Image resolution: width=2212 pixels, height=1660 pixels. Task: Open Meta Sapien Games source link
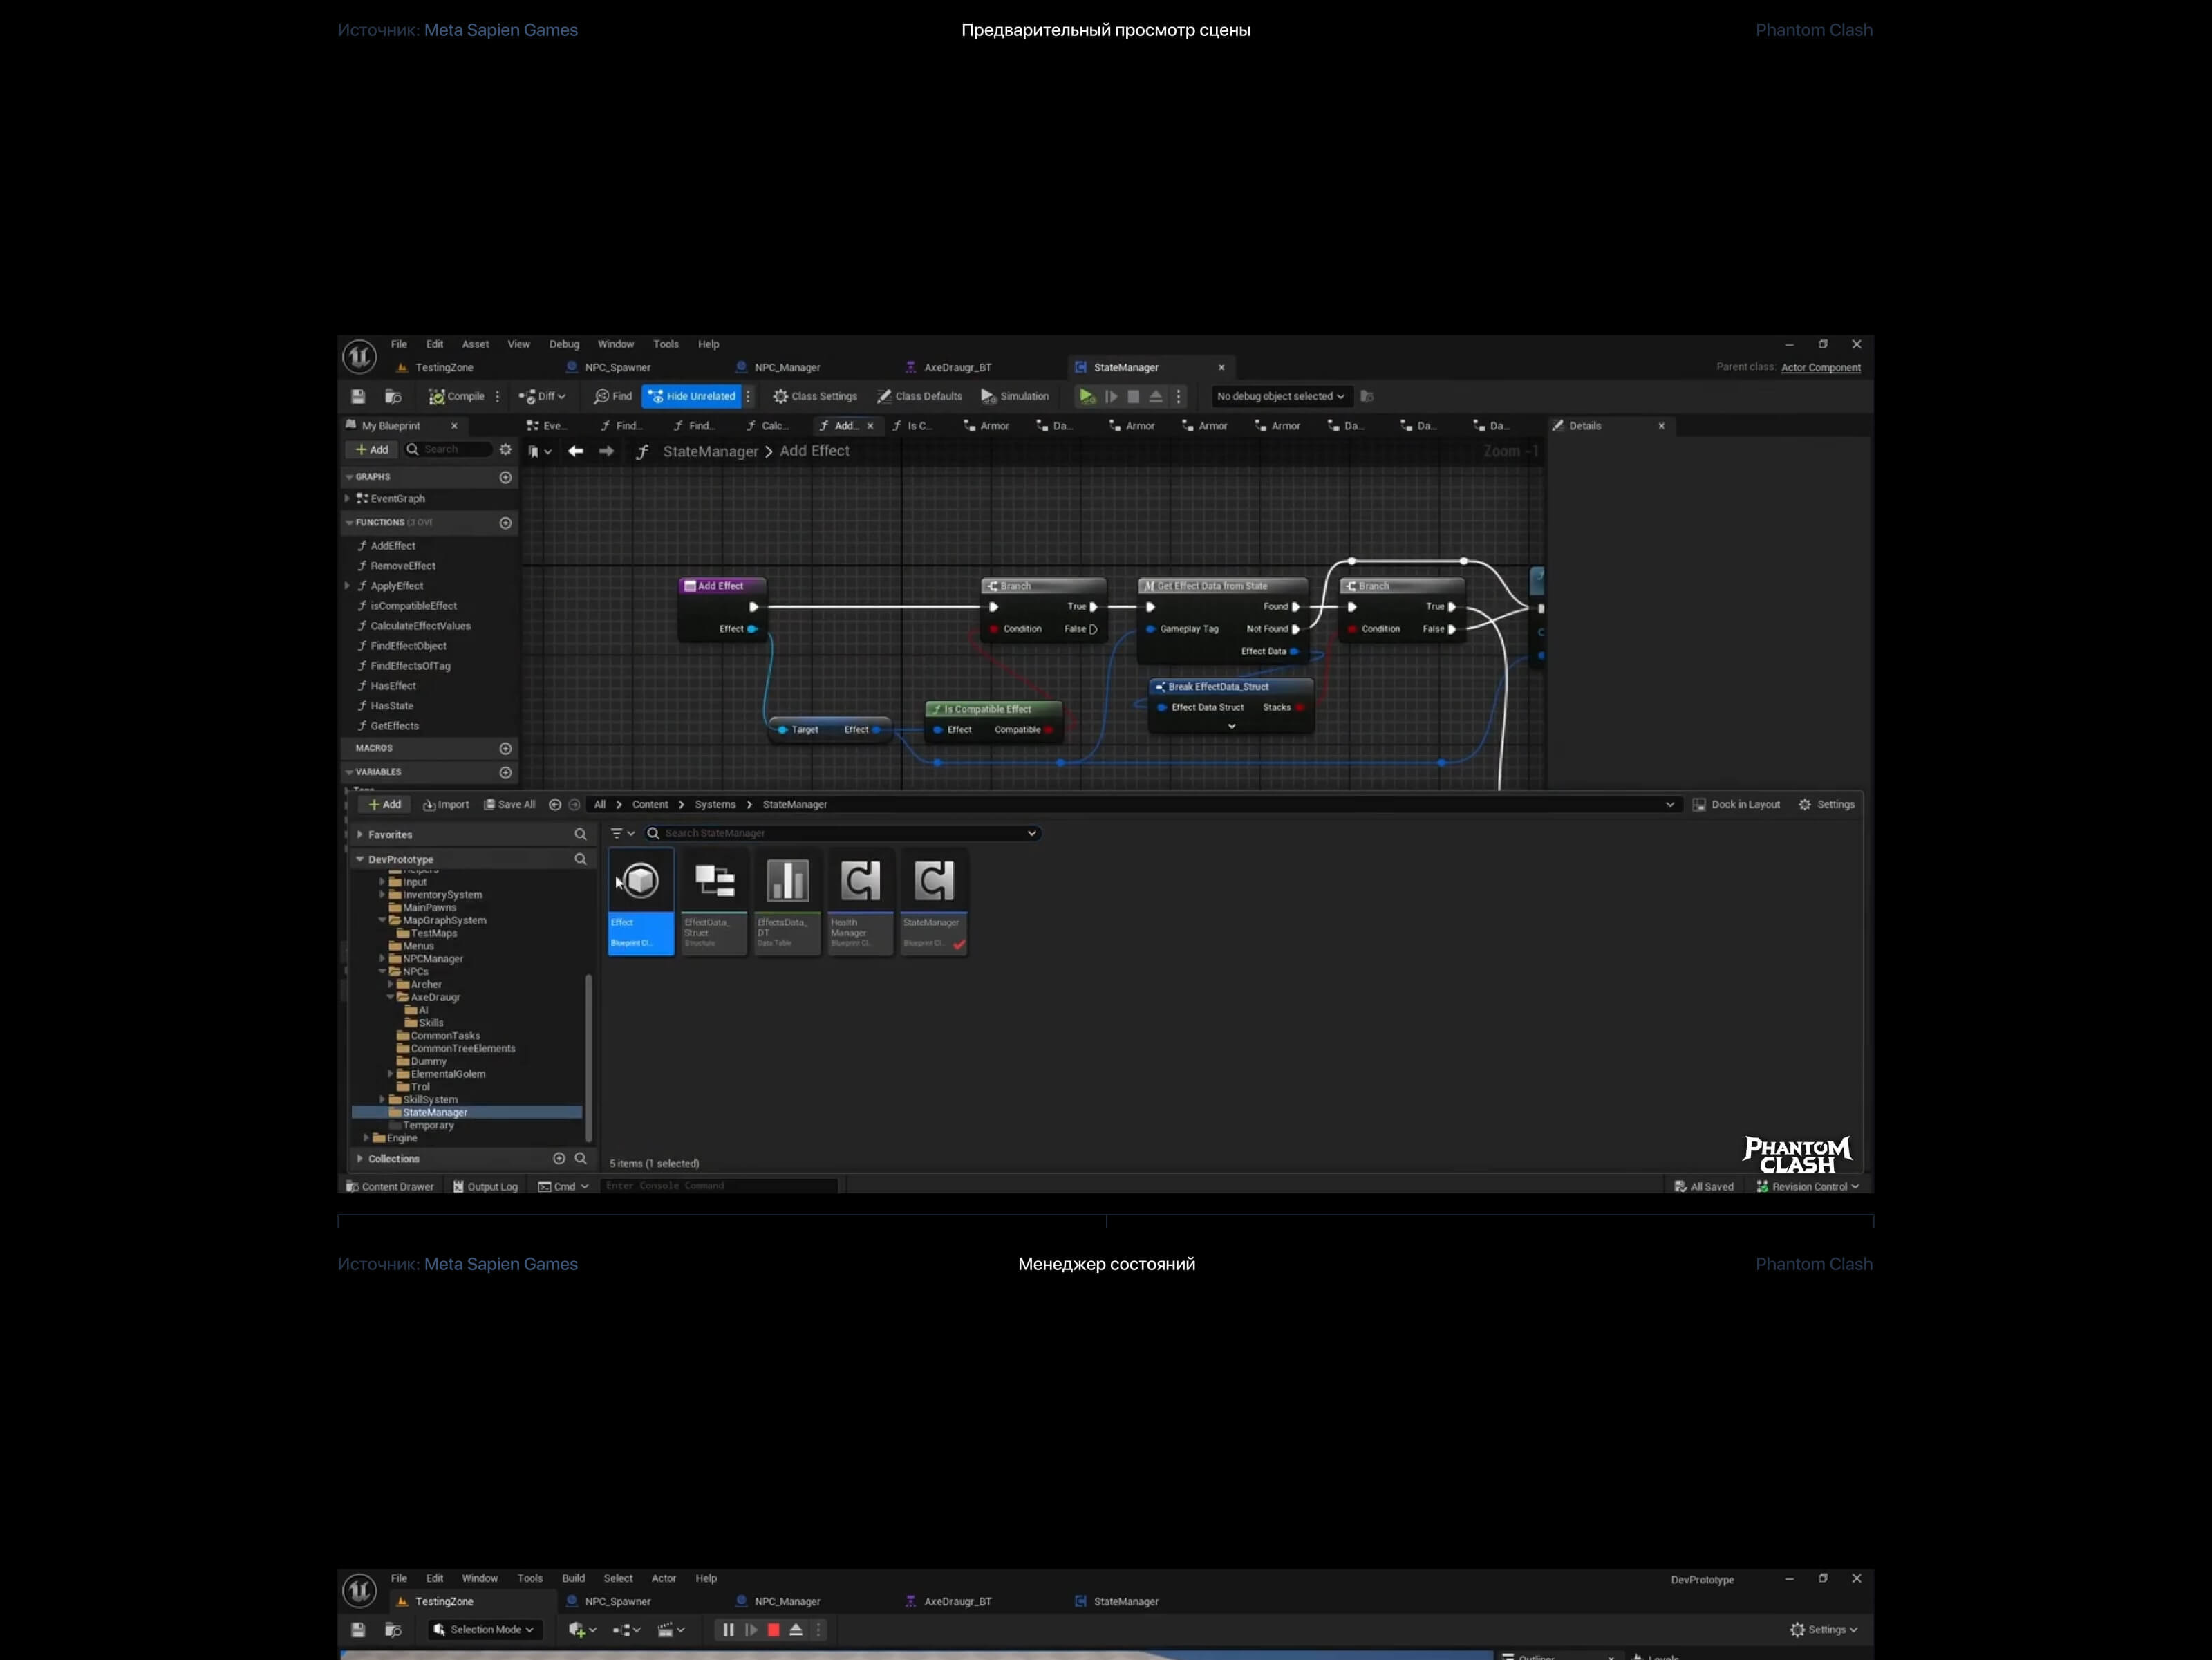tap(500, 30)
